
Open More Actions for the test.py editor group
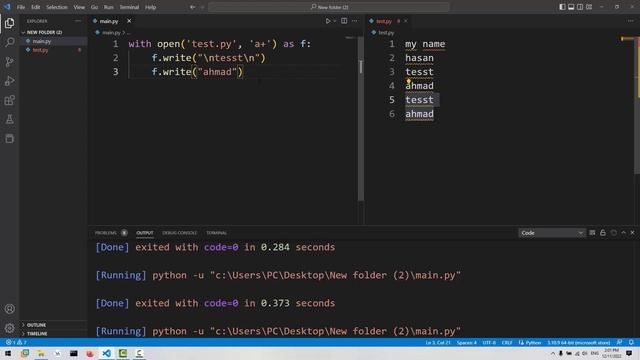631,21
